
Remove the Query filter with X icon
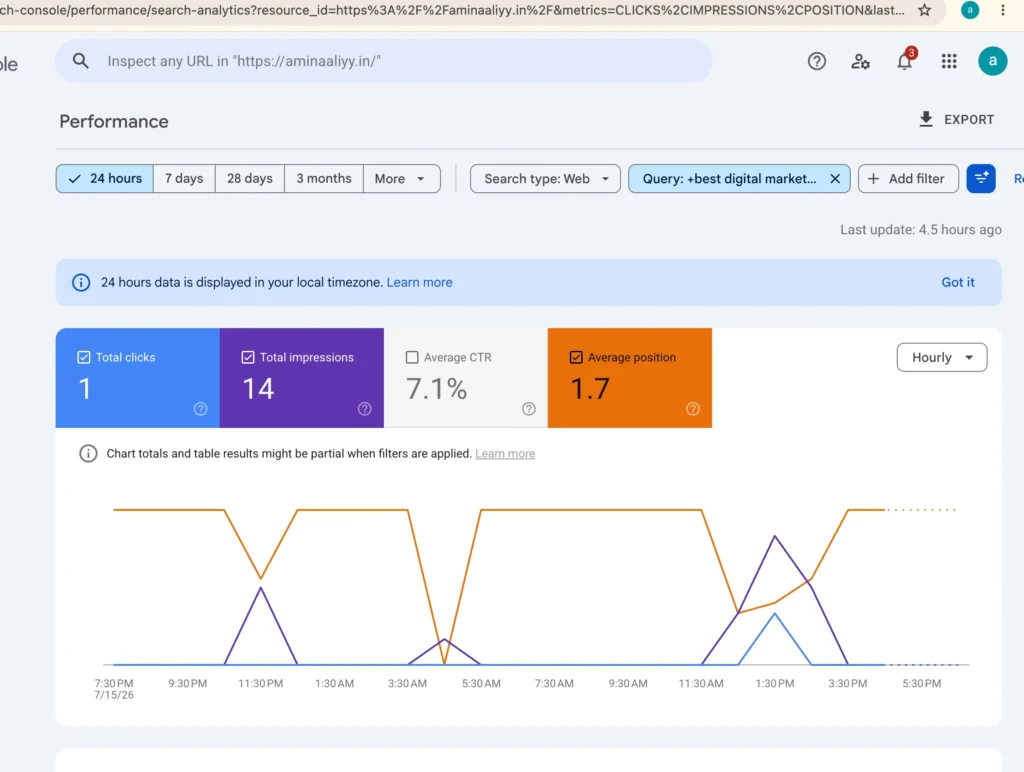coord(835,179)
